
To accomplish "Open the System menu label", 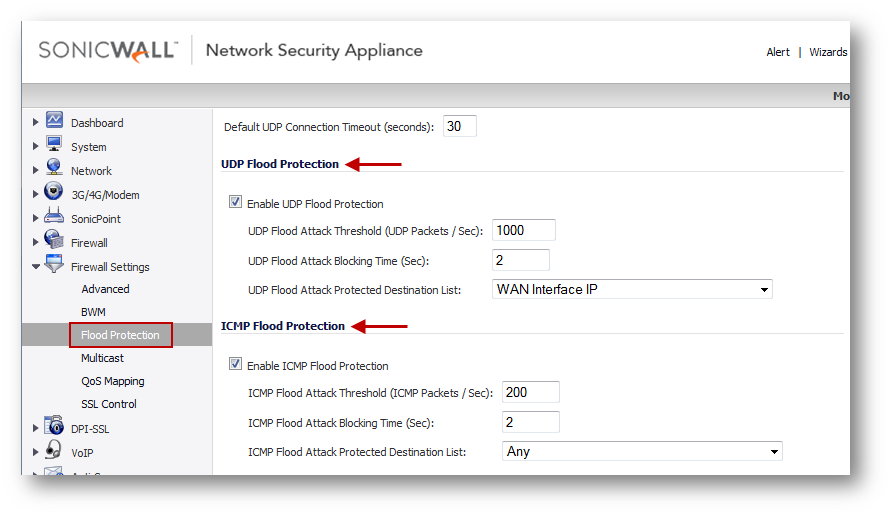I will (x=89, y=147).
